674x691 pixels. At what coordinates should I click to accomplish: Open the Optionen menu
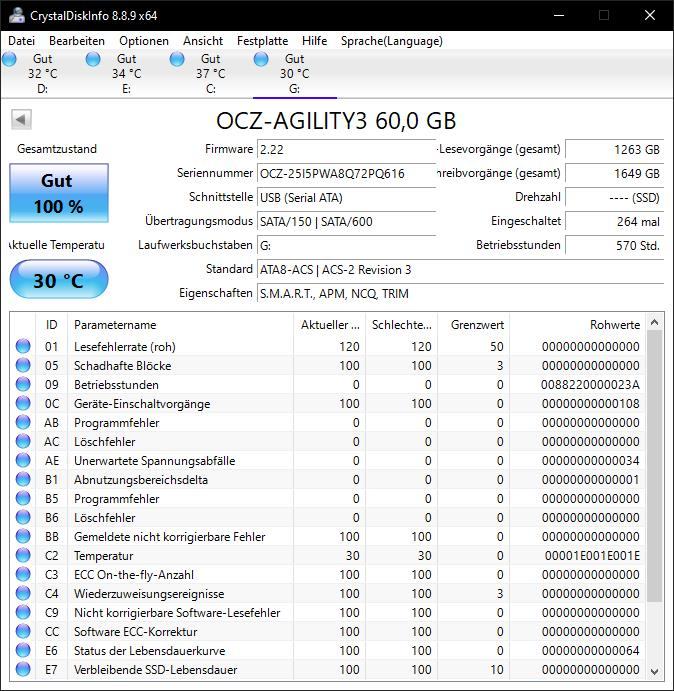(x=144, y=41)
